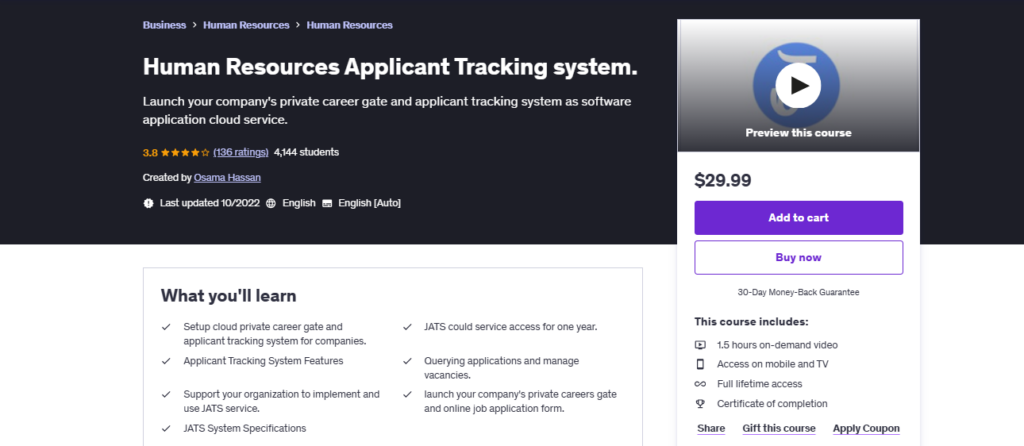Viewport: 1024px width, 446px height.
Task: Click Last updated 10/2022 text
Action: tap(209, 203)
